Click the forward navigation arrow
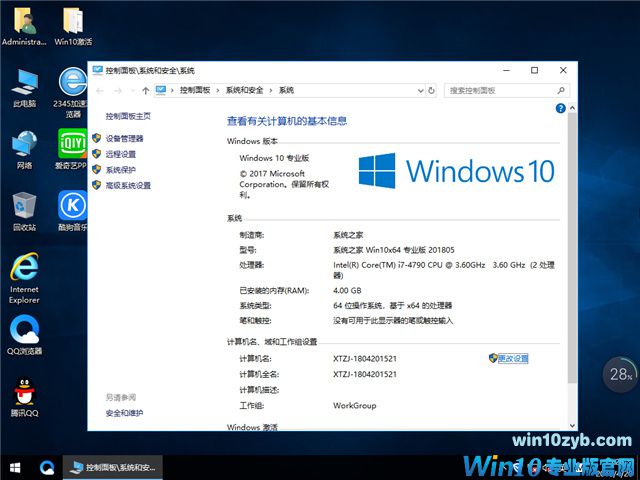640x480 pixels. pyautogui.click(x=118, y=91)
